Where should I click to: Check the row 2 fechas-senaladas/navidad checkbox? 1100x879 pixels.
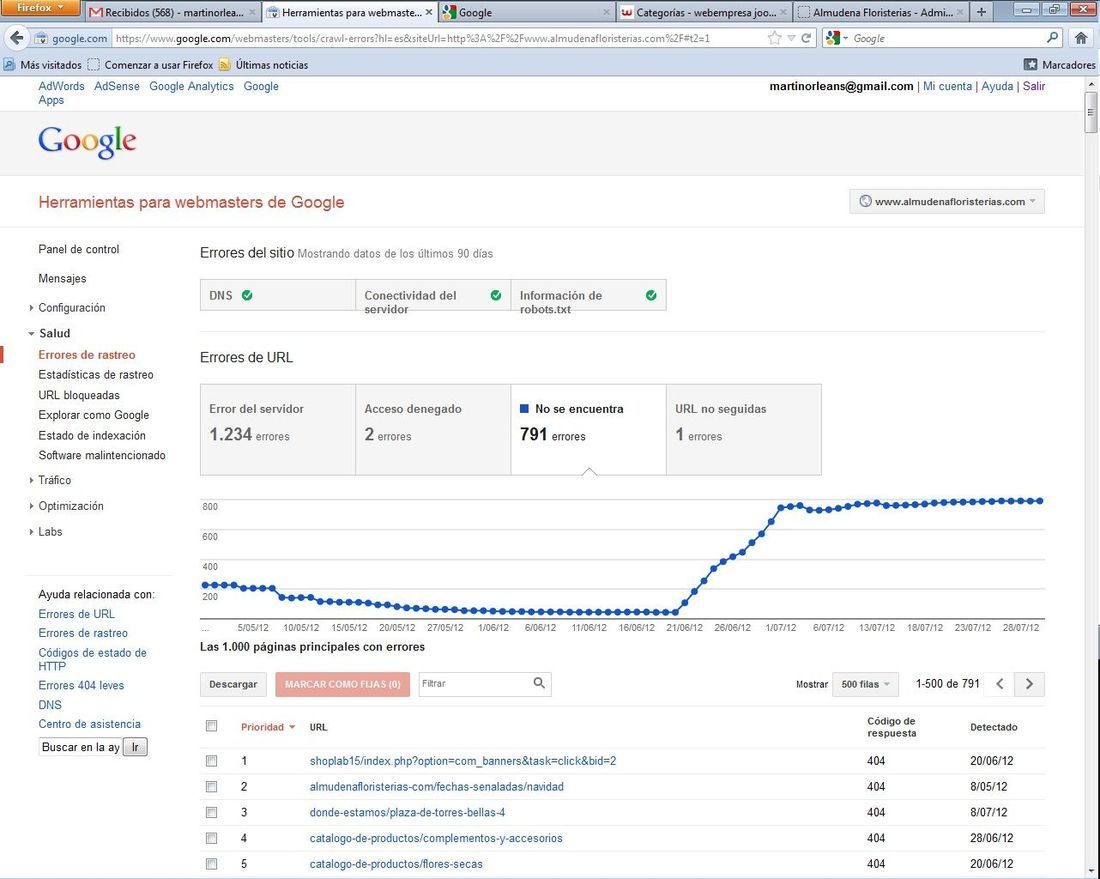pos(211,786)
